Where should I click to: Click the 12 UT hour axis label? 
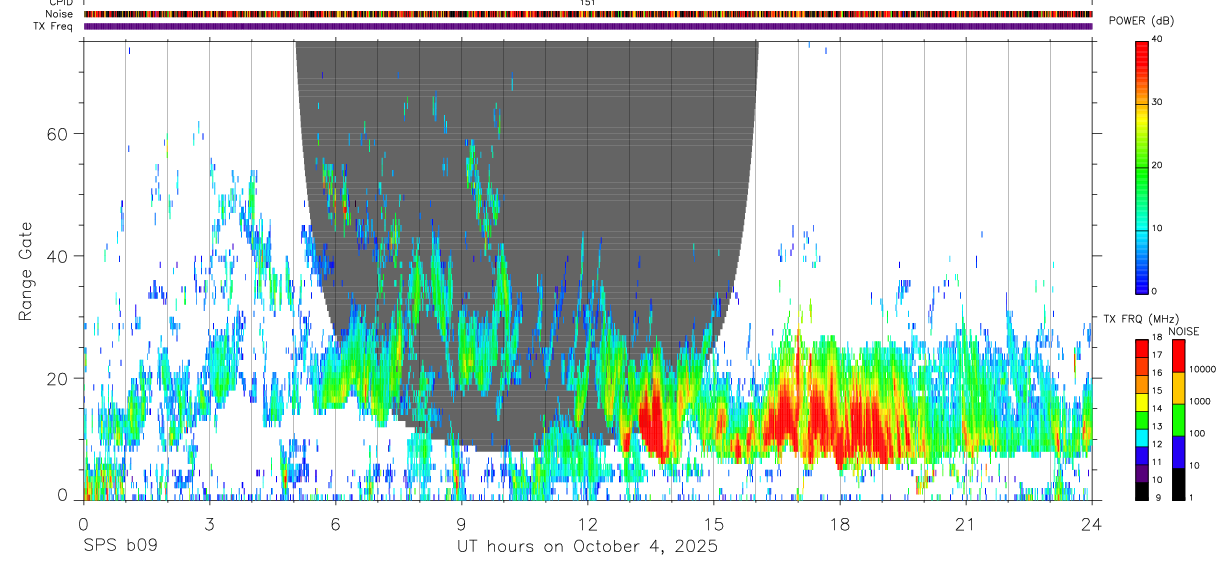587,524
